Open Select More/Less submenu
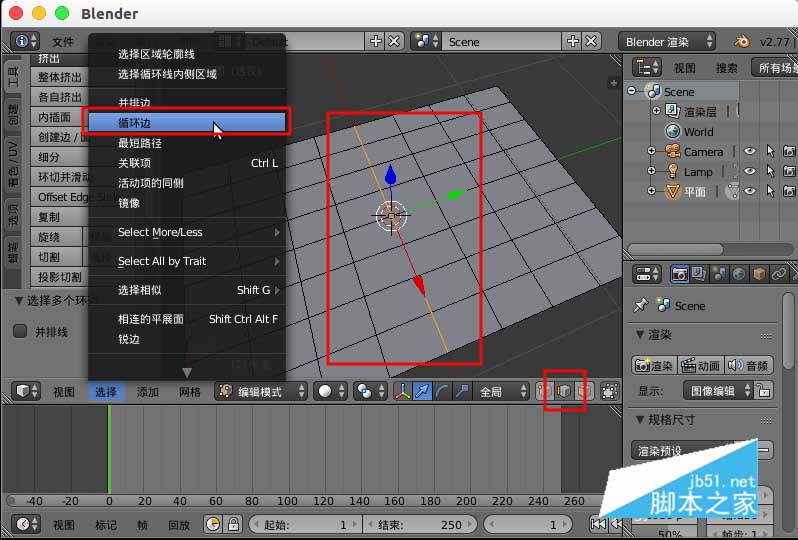The height and width of the screenshot is (540, 798). 186,232
